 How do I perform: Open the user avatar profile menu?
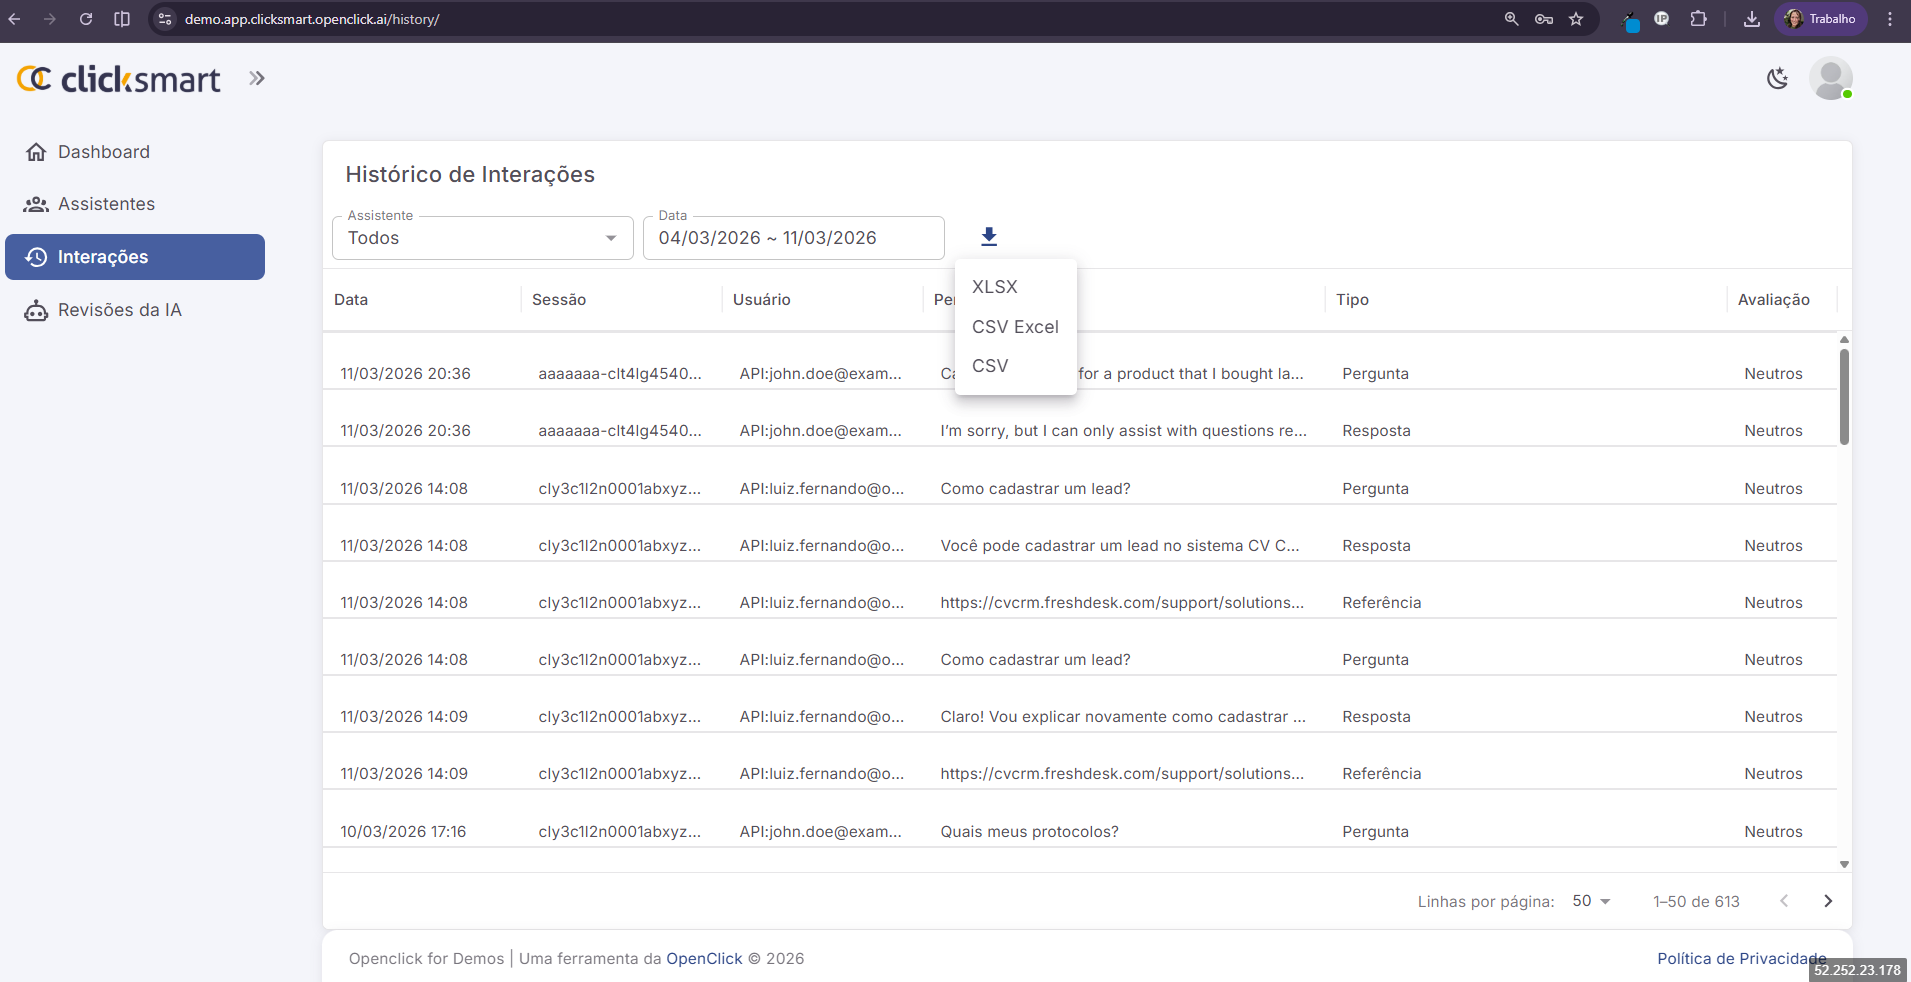point(1830,79)
